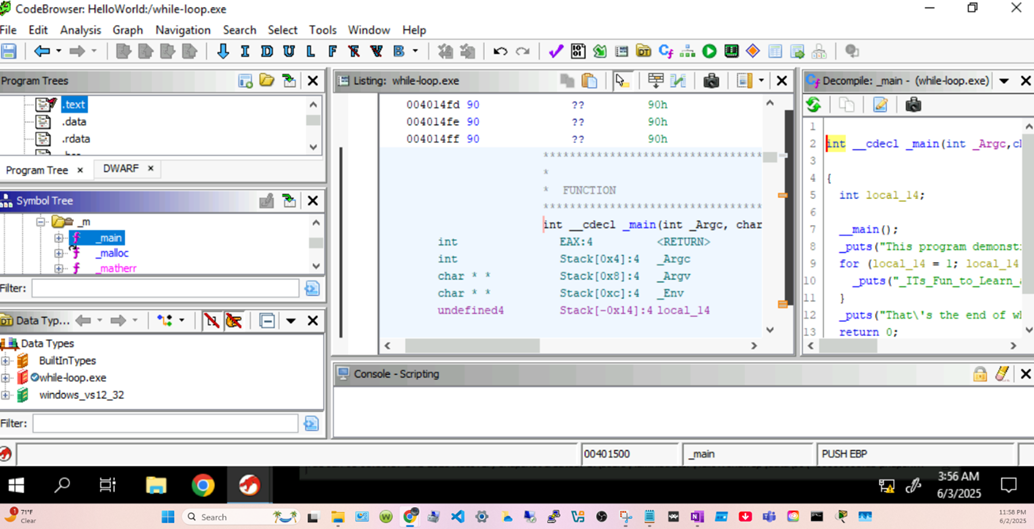Open the symbol hierarchy tree toolbar icon
Screen dimensions: 1034x529
coord(687,51)
